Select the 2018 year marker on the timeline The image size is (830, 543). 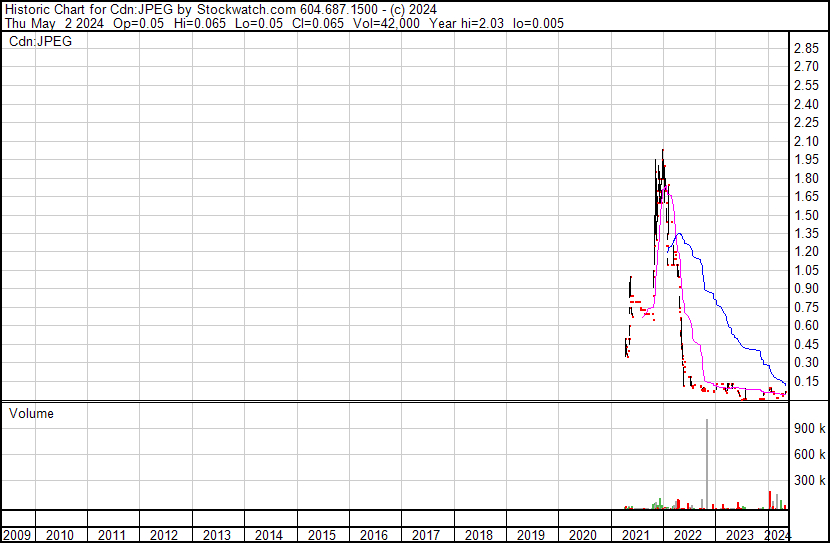pyautogui.click(x=478, y=535)
